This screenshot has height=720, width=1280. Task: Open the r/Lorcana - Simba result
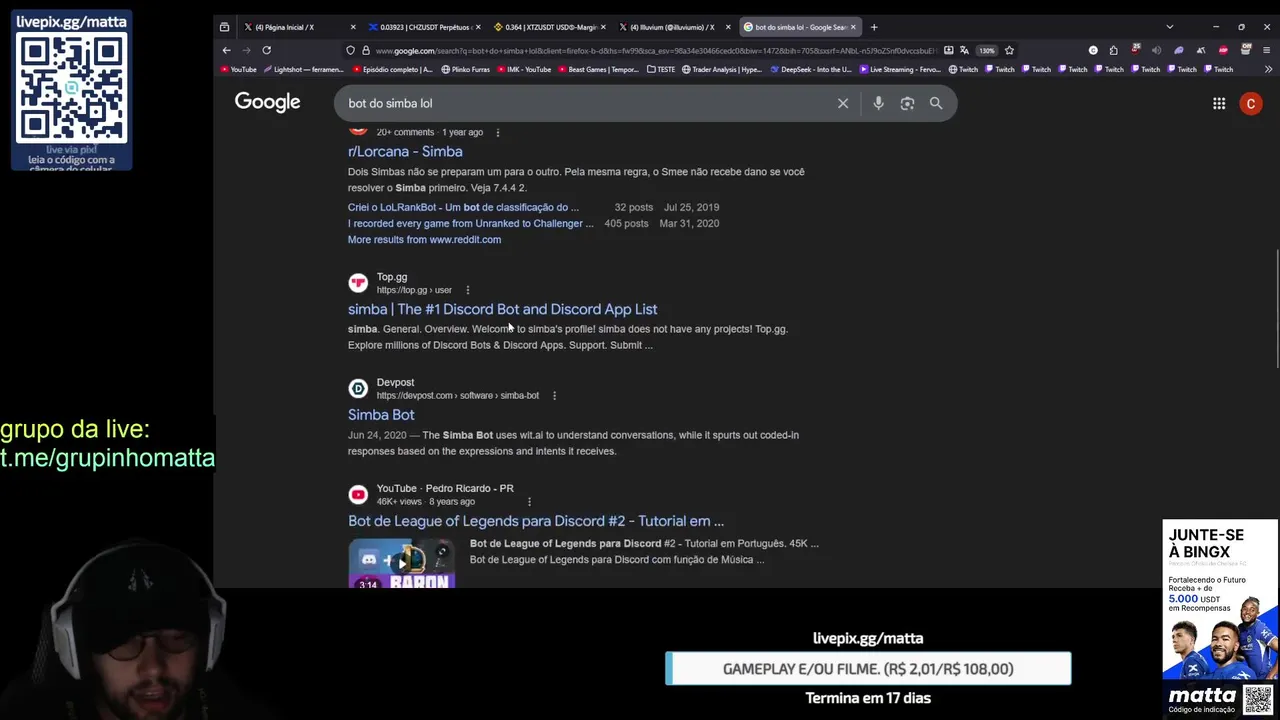(x=405, y=151)
